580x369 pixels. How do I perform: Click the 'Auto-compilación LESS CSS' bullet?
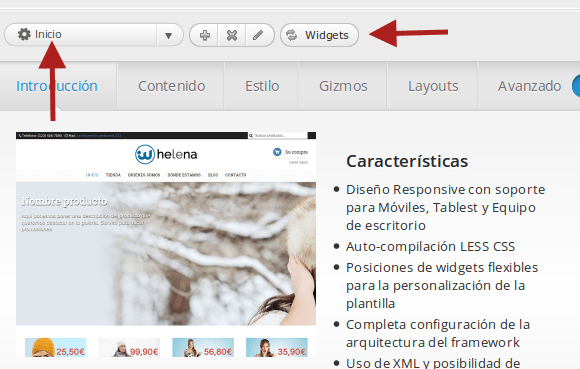pyautogui.click(x=430, y=247)
